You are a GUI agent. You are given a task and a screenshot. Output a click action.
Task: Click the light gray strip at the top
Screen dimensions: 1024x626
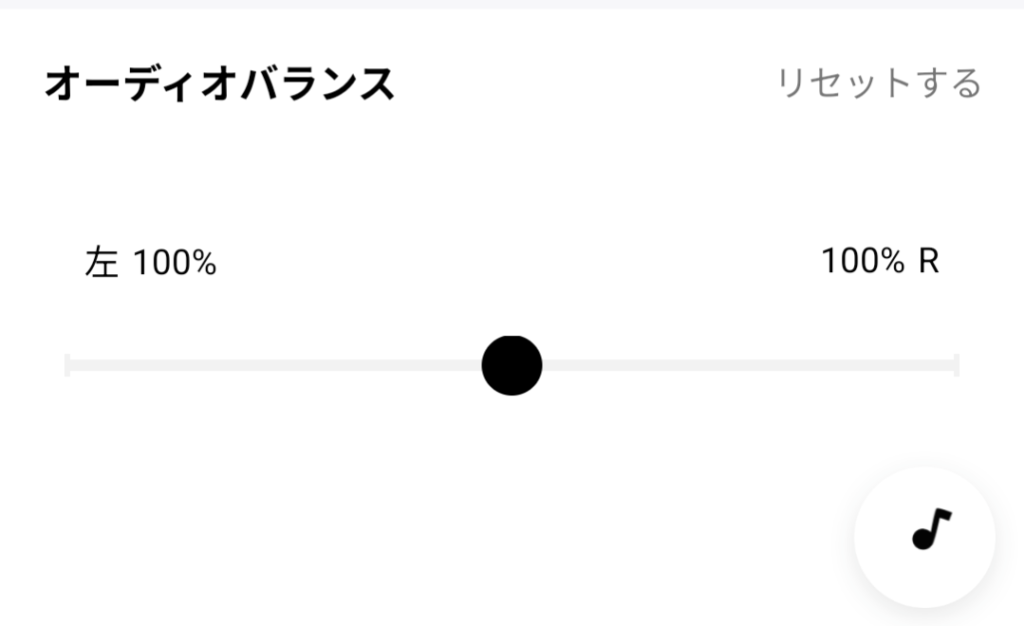tap(512, 4)
